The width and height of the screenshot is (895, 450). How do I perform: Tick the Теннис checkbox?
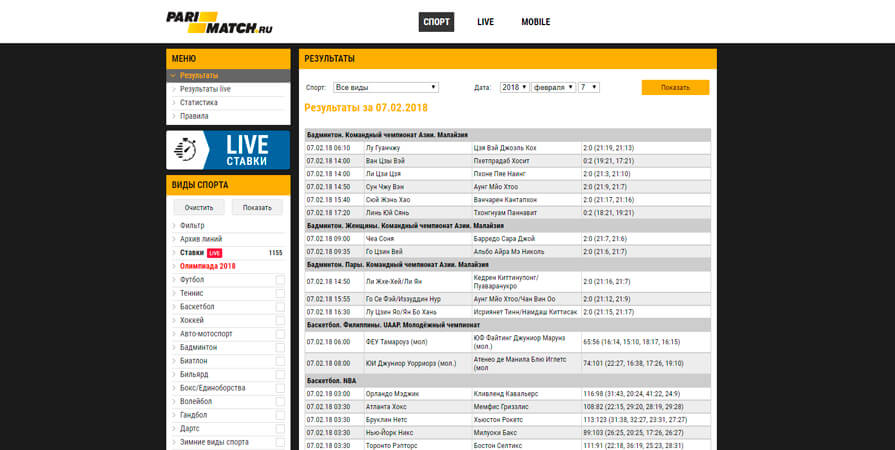click(x=280, y=294)
